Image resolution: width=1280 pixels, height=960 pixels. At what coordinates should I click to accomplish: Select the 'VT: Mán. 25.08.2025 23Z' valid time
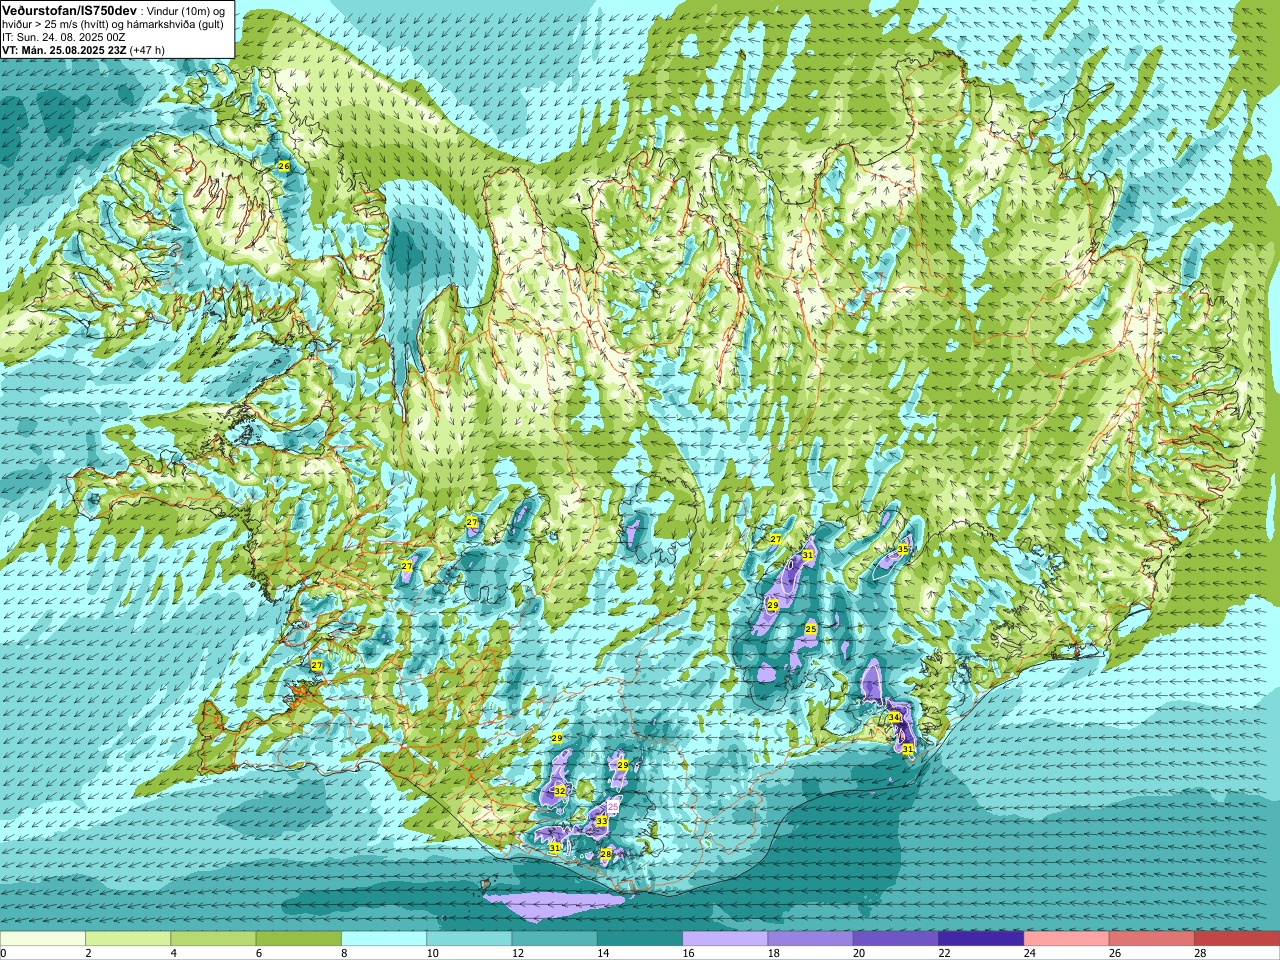64,50
